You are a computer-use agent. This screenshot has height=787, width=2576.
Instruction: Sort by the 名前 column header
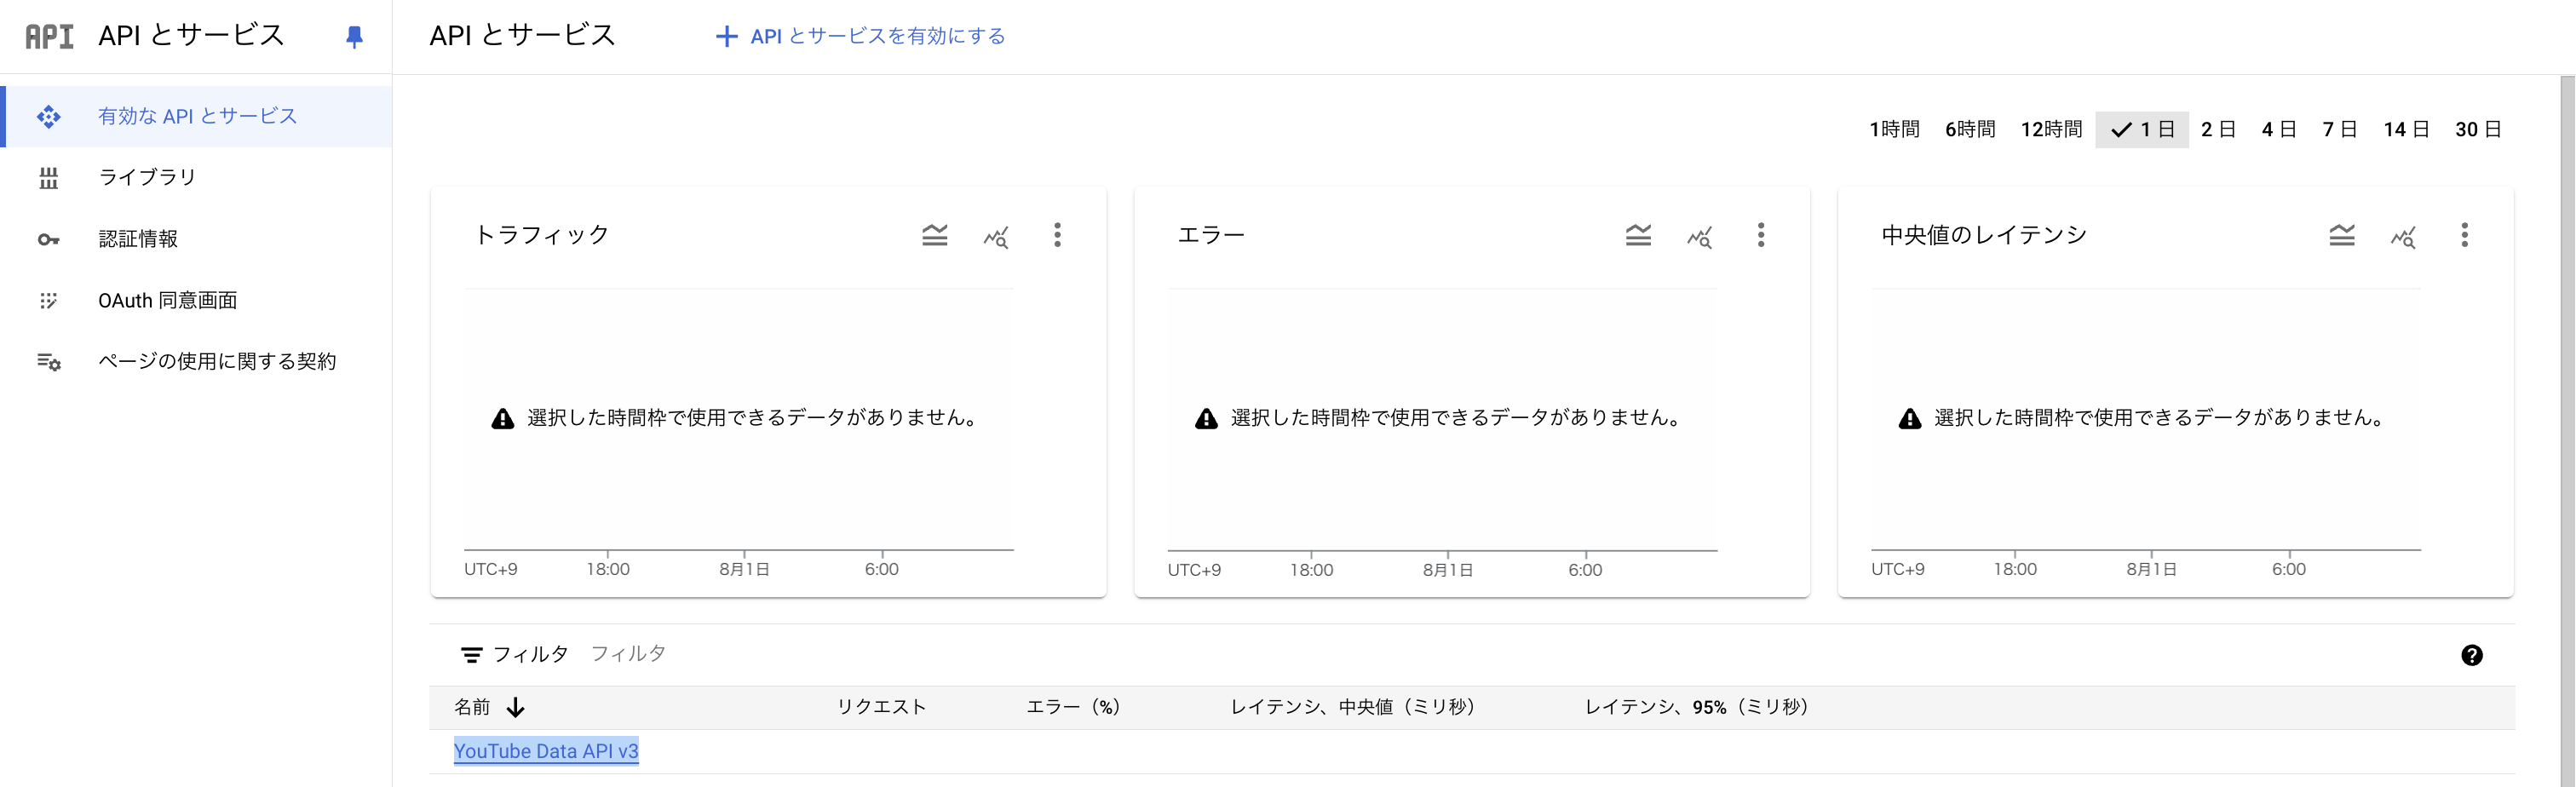click(x=472, y=708)
